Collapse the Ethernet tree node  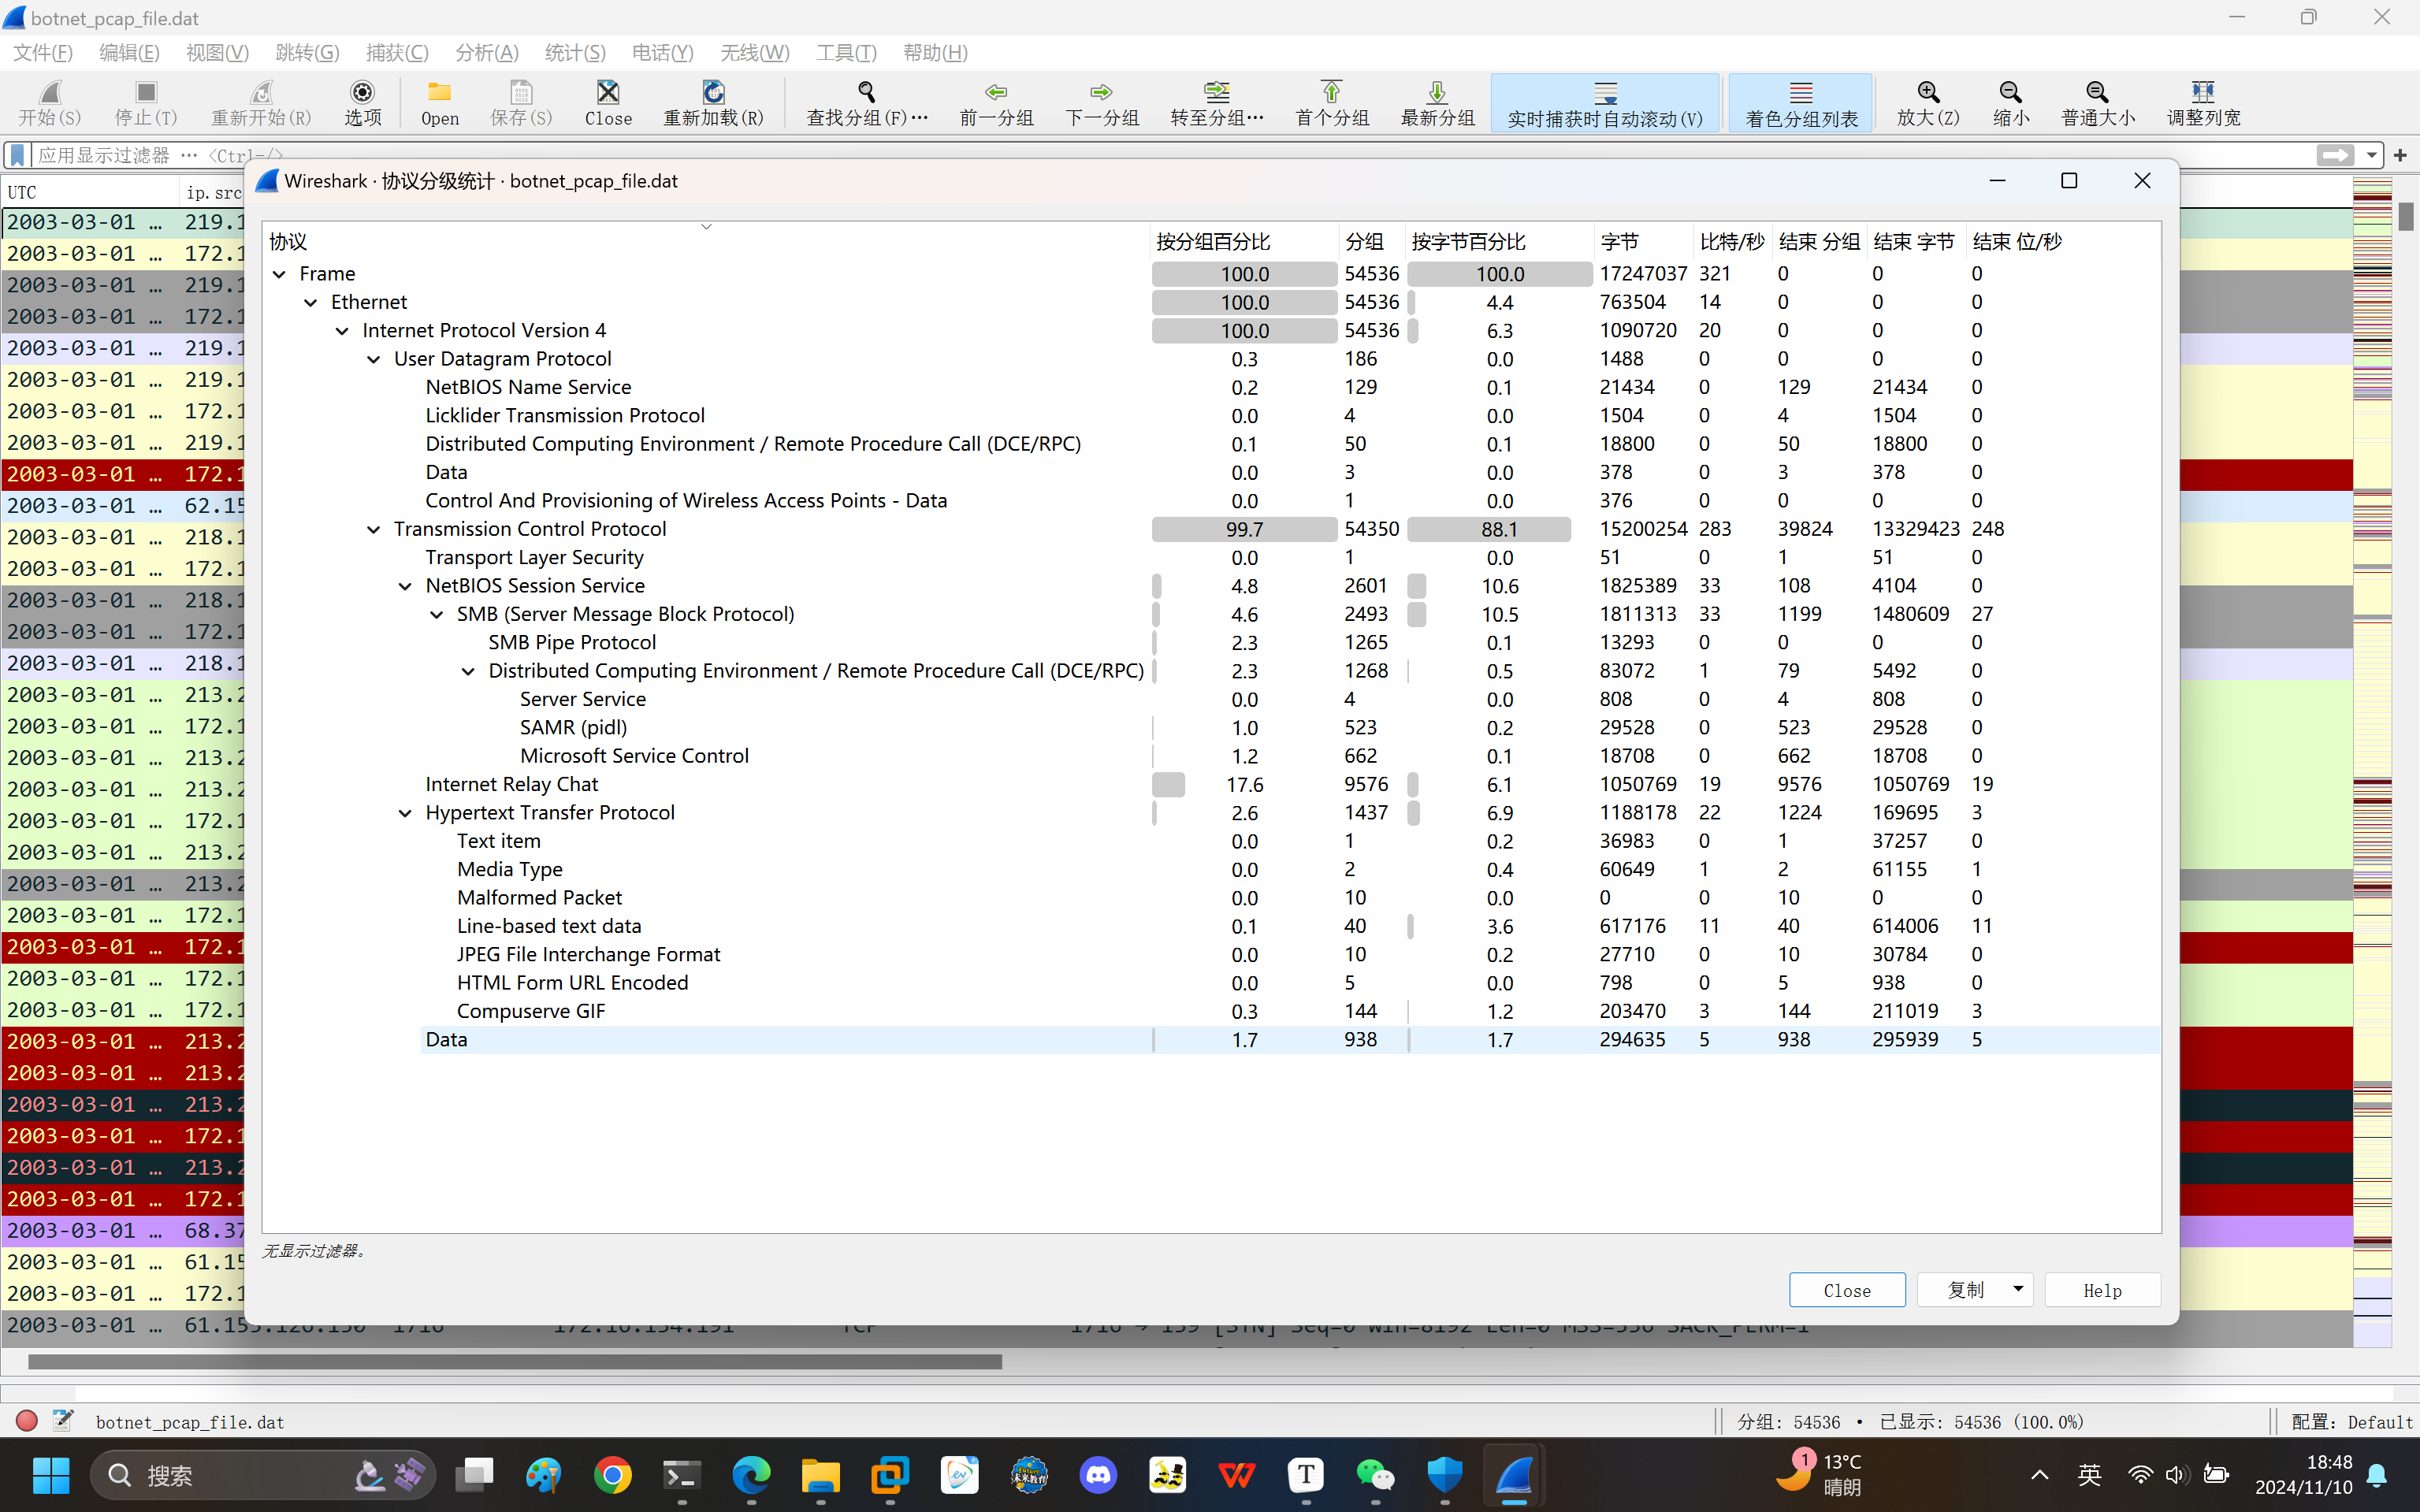(x=310, y=302)
